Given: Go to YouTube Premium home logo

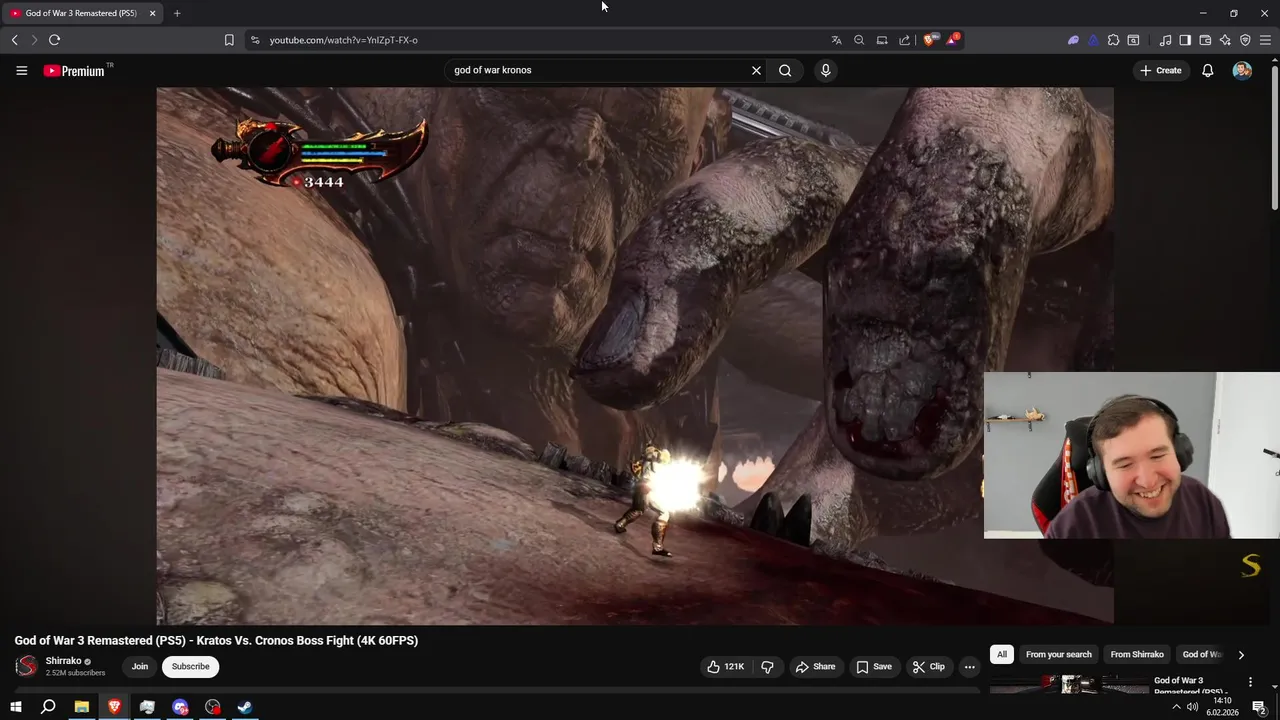Looking at the screenshot, I should tap(74, 71).
